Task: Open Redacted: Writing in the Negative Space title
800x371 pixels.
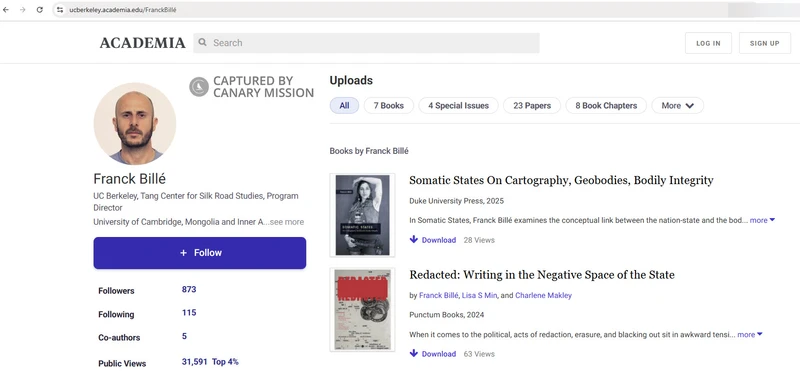Action: pyautogui.click(x=542, y=275)
